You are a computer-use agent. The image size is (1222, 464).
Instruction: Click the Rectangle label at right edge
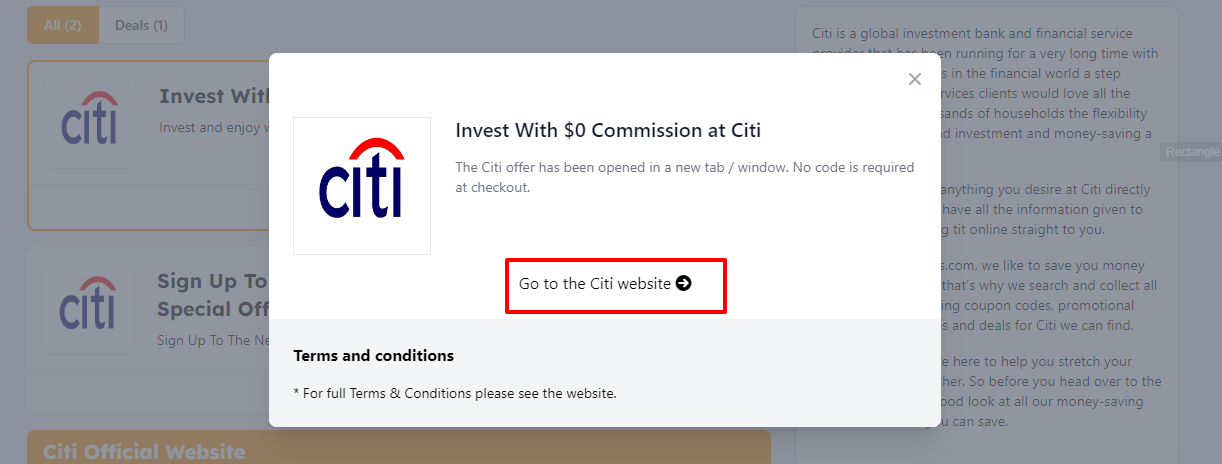(x=1191, y=152)
